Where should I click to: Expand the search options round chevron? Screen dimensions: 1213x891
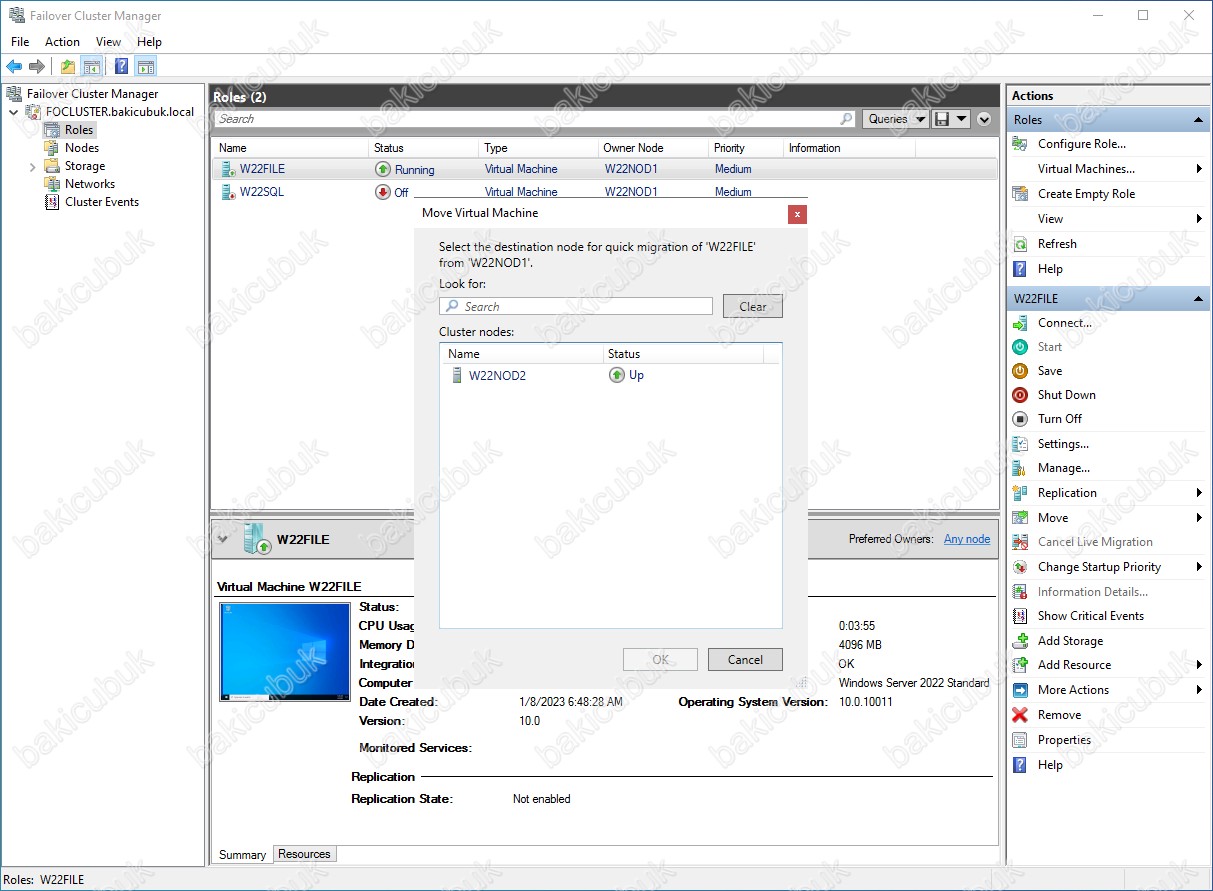(984, 119)
